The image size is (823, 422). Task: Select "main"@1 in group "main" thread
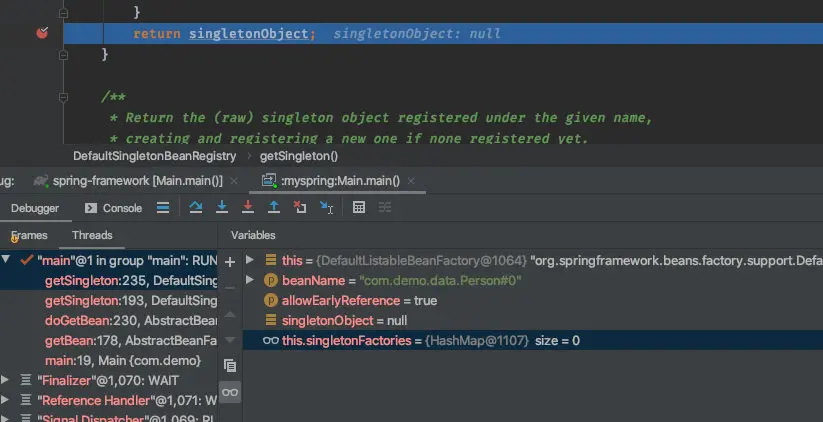[109, 260]
